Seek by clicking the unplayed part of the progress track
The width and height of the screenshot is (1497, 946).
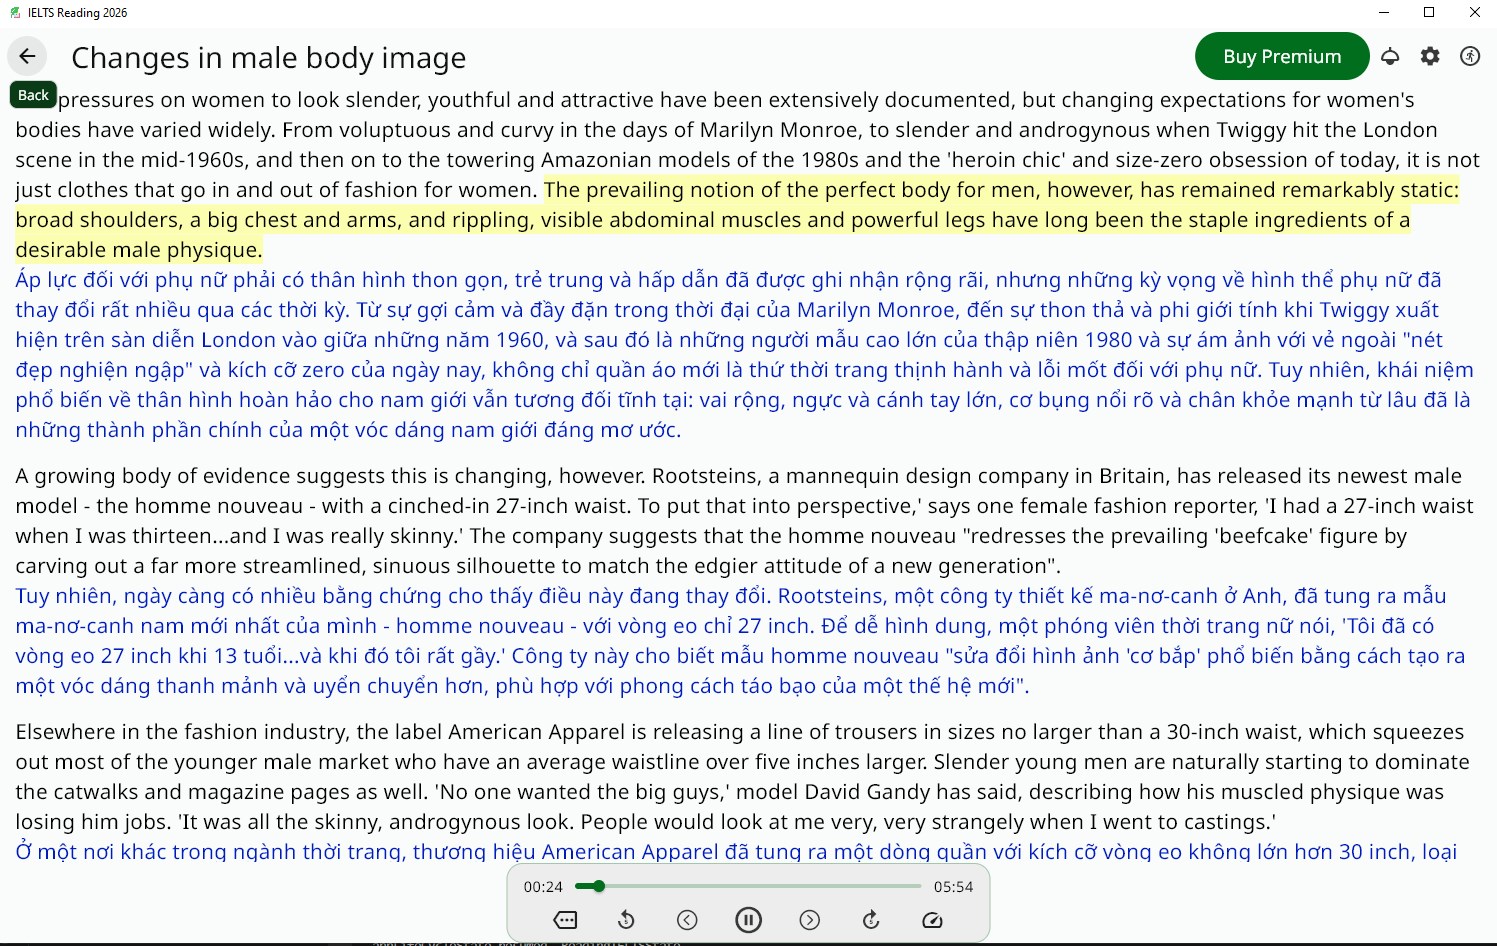[x=762, y=886]
